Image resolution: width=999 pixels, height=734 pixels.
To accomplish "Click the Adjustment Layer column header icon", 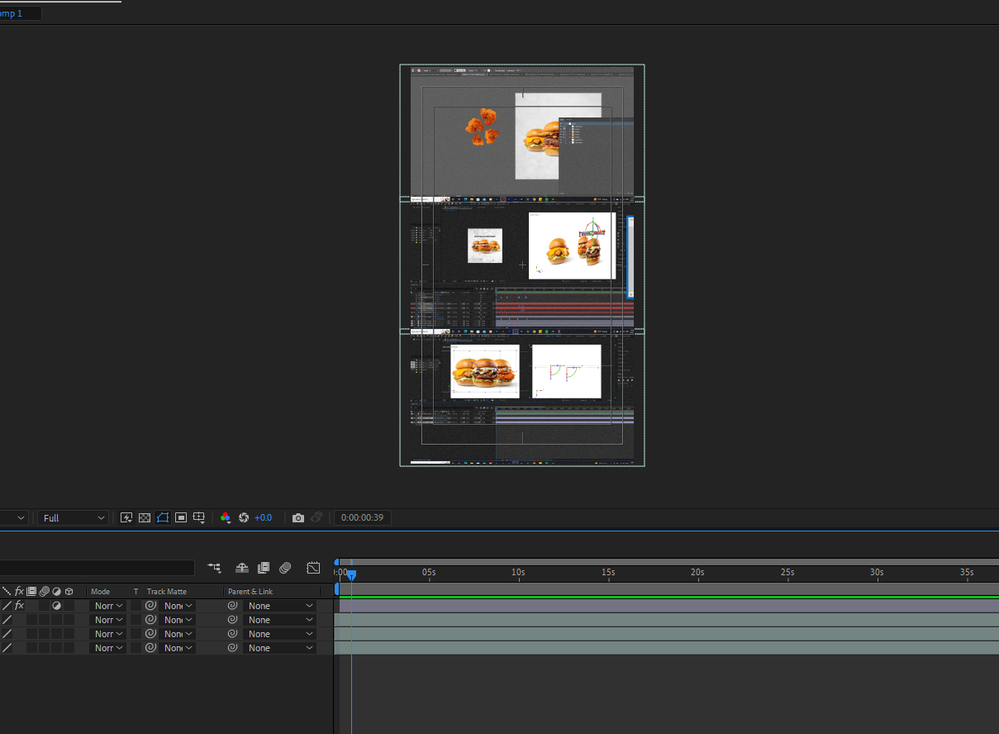I will coord(57,591).
